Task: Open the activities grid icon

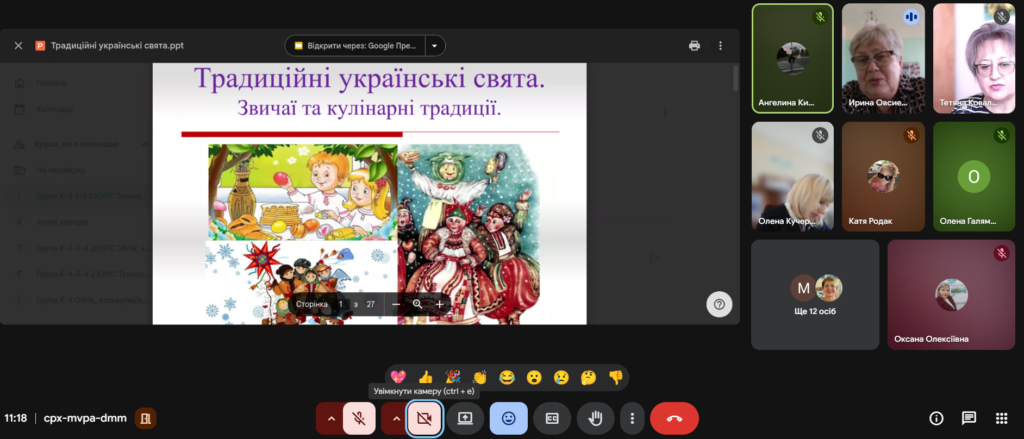Action: coord(1001,418)
